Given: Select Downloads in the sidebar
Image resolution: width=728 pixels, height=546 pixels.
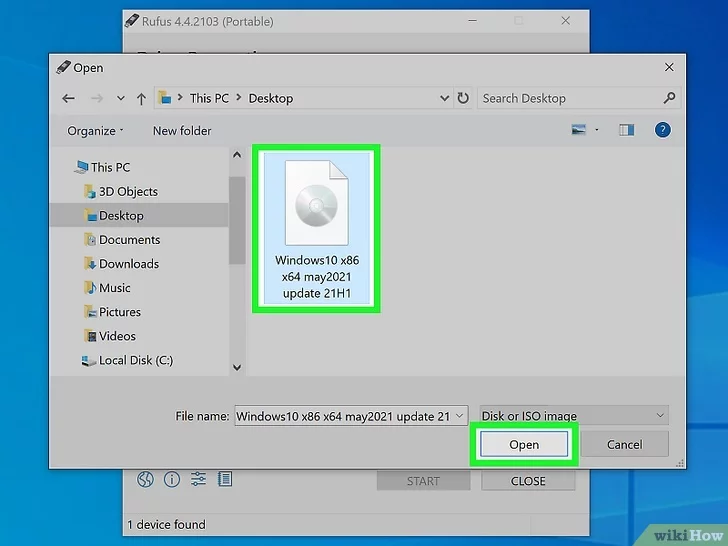Looking at the screenshot, I should 122,264.
